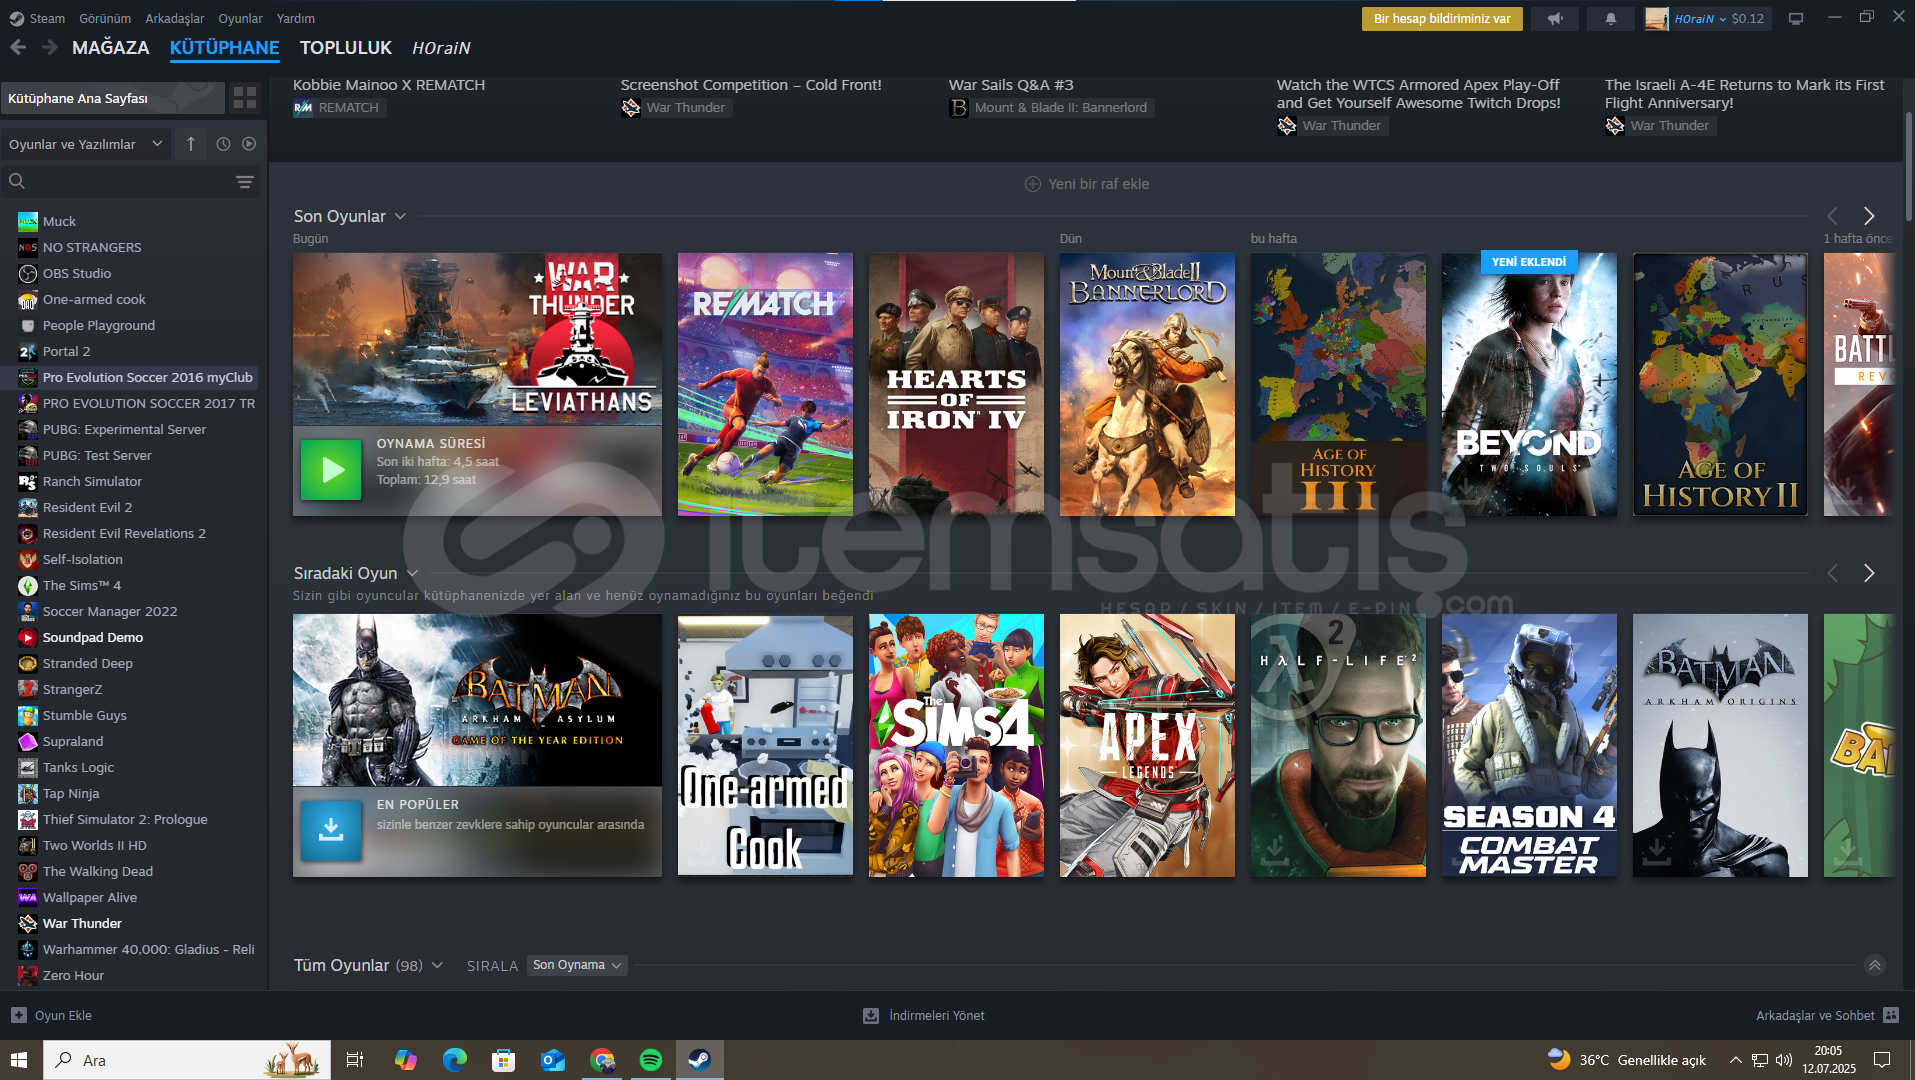Click Yeni bir raf ekle link
Viewport: 1915px width, 1080px height.
pos(1098,184)
